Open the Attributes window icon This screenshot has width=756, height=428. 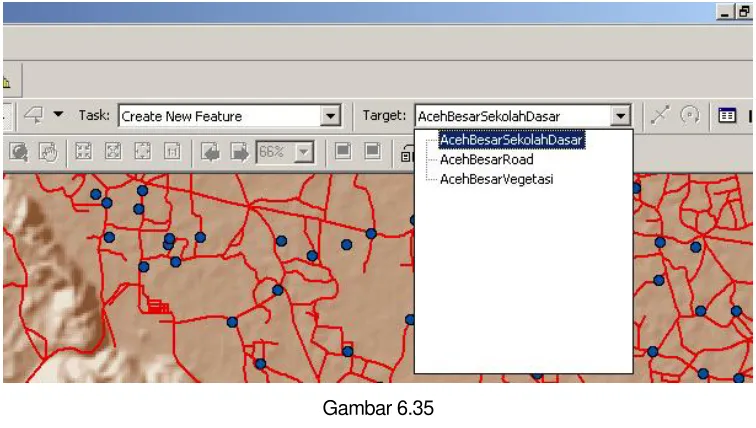point(727,115)
